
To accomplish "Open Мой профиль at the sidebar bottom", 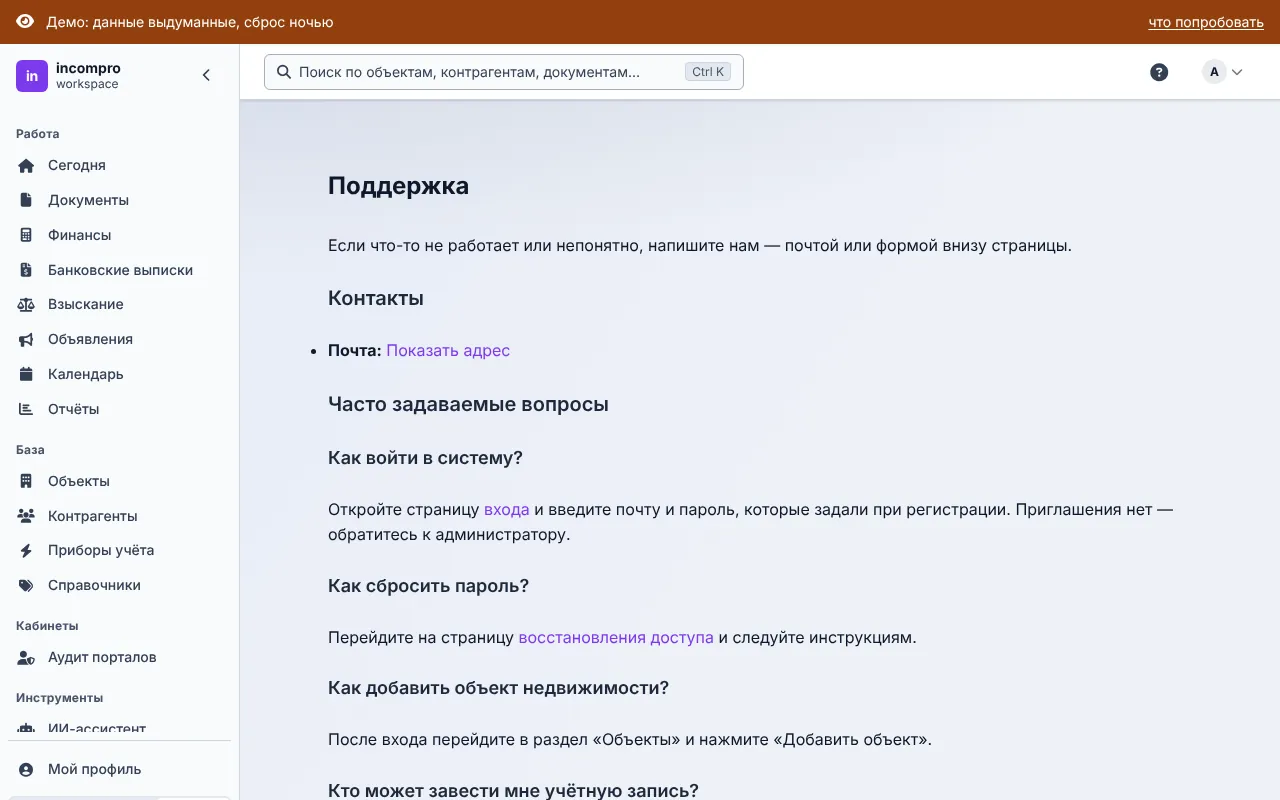I will pyautogui.click(x=120, y=769).
